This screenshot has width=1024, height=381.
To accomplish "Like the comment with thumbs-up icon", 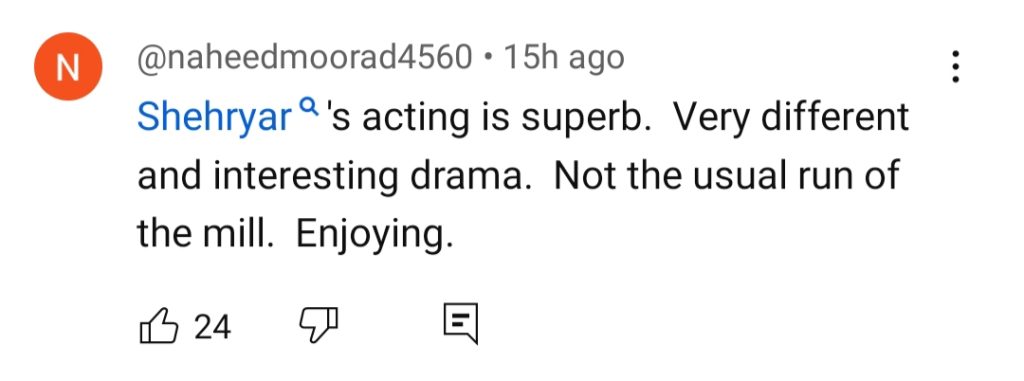I will (x=159, y=326).
